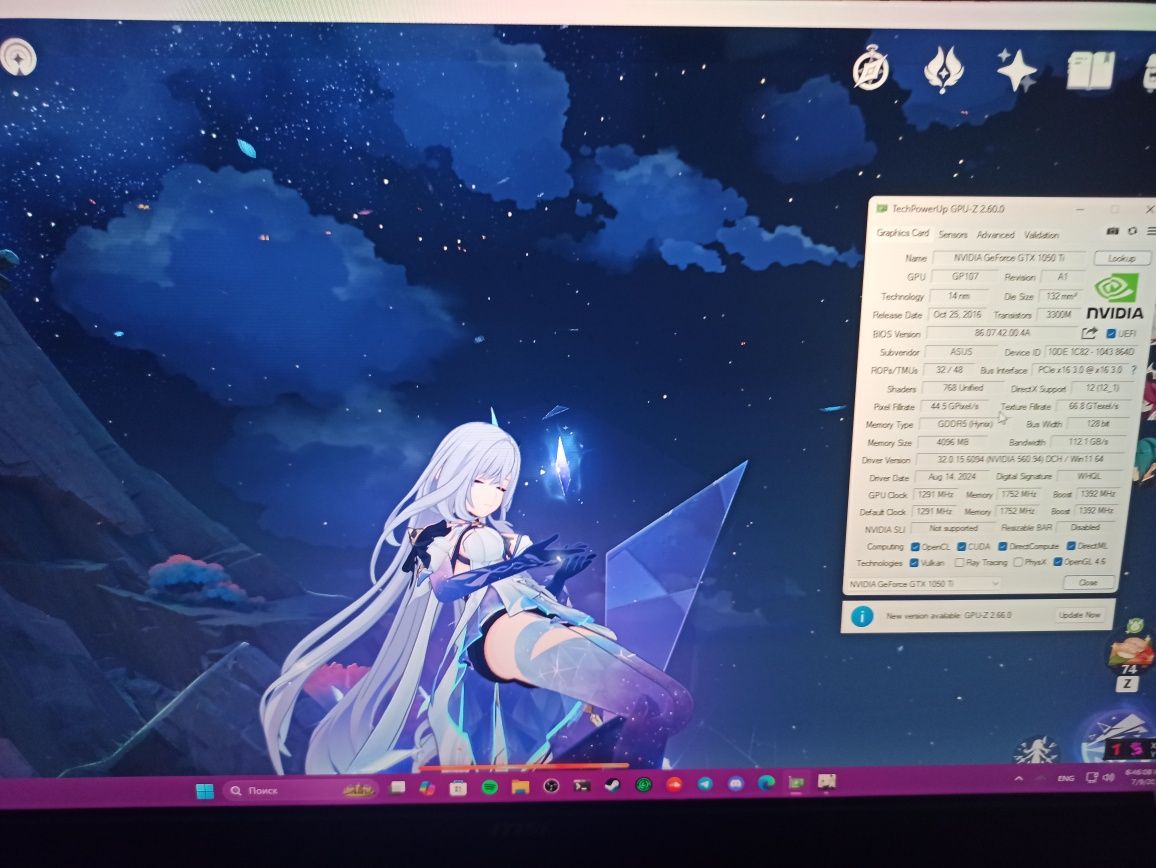Click the Driver Date "Aug 14, 2024"

pos(952,477)
